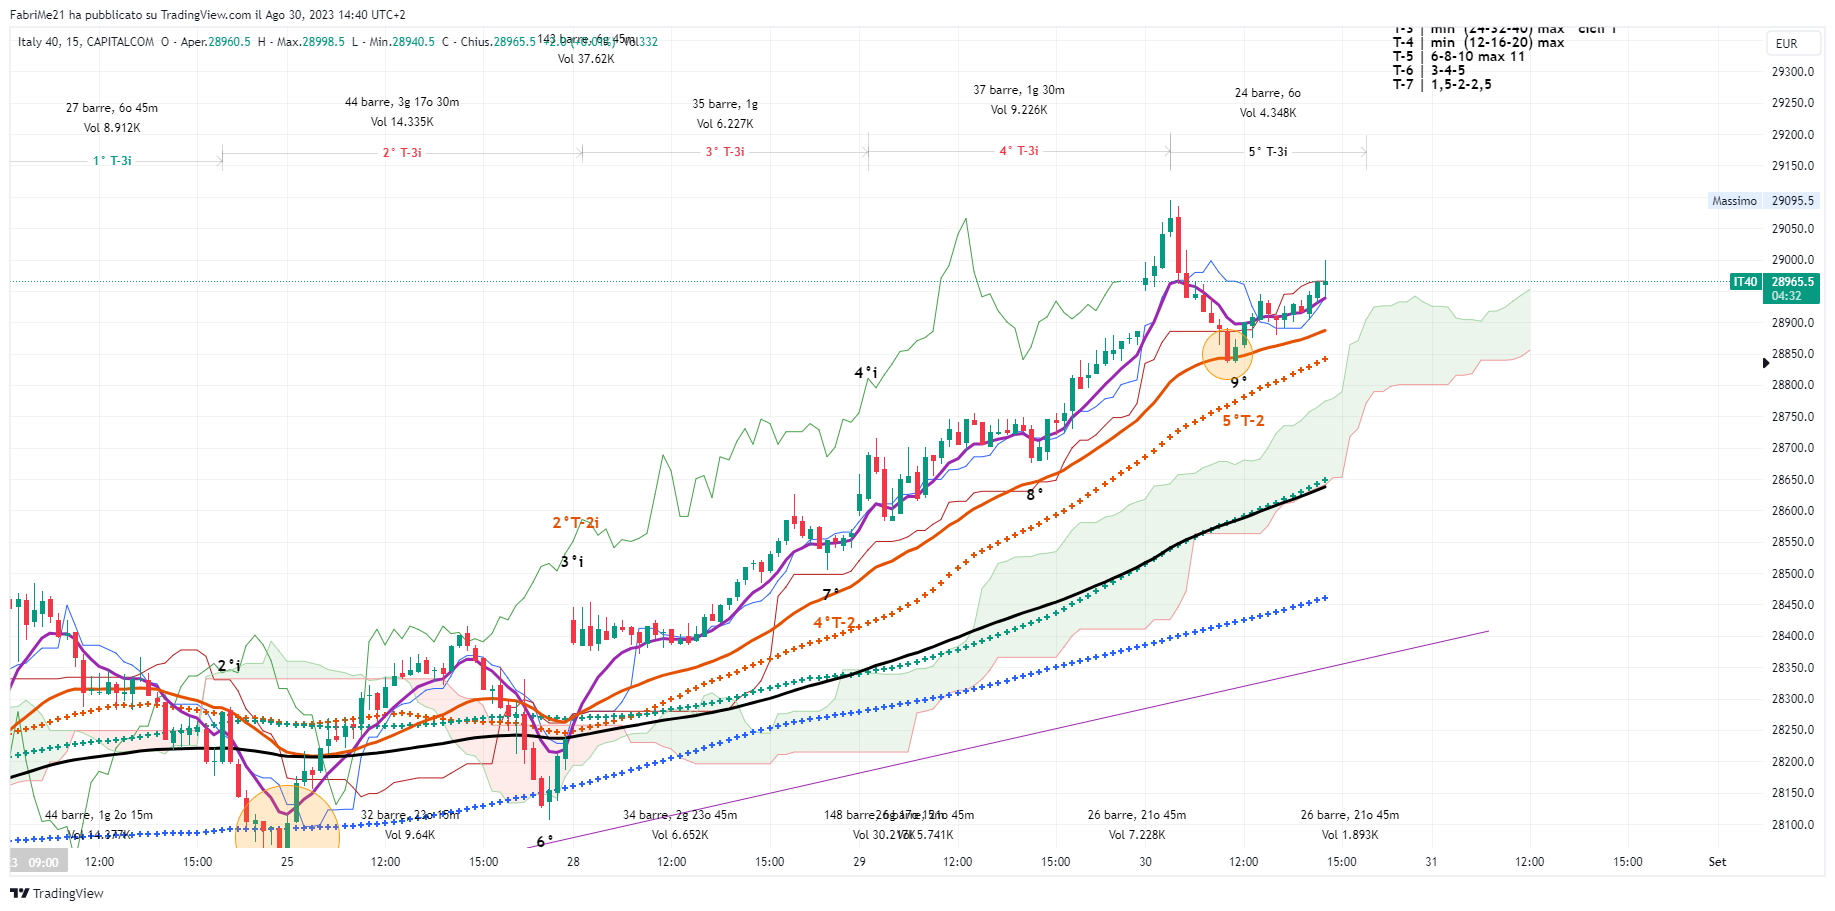Click the 'Italy 40, 15, CAPITALCOM' symbol title
This screenshot has width=1835, height=911.
[x=86, y=42]
